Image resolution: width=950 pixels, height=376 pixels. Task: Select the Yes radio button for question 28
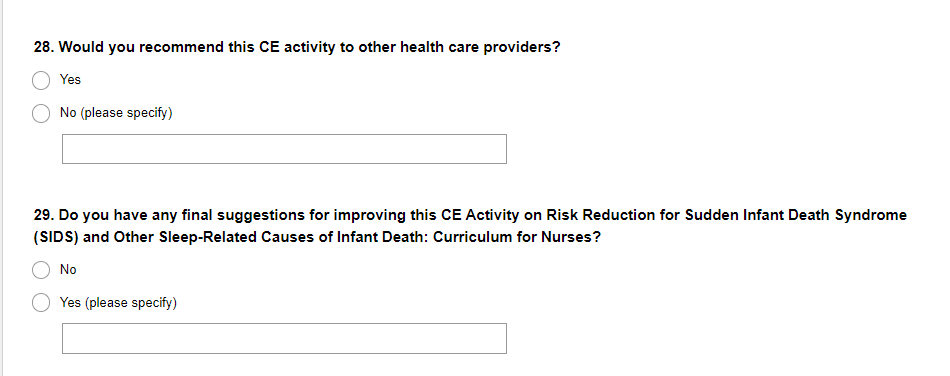(x=41, y=81)
